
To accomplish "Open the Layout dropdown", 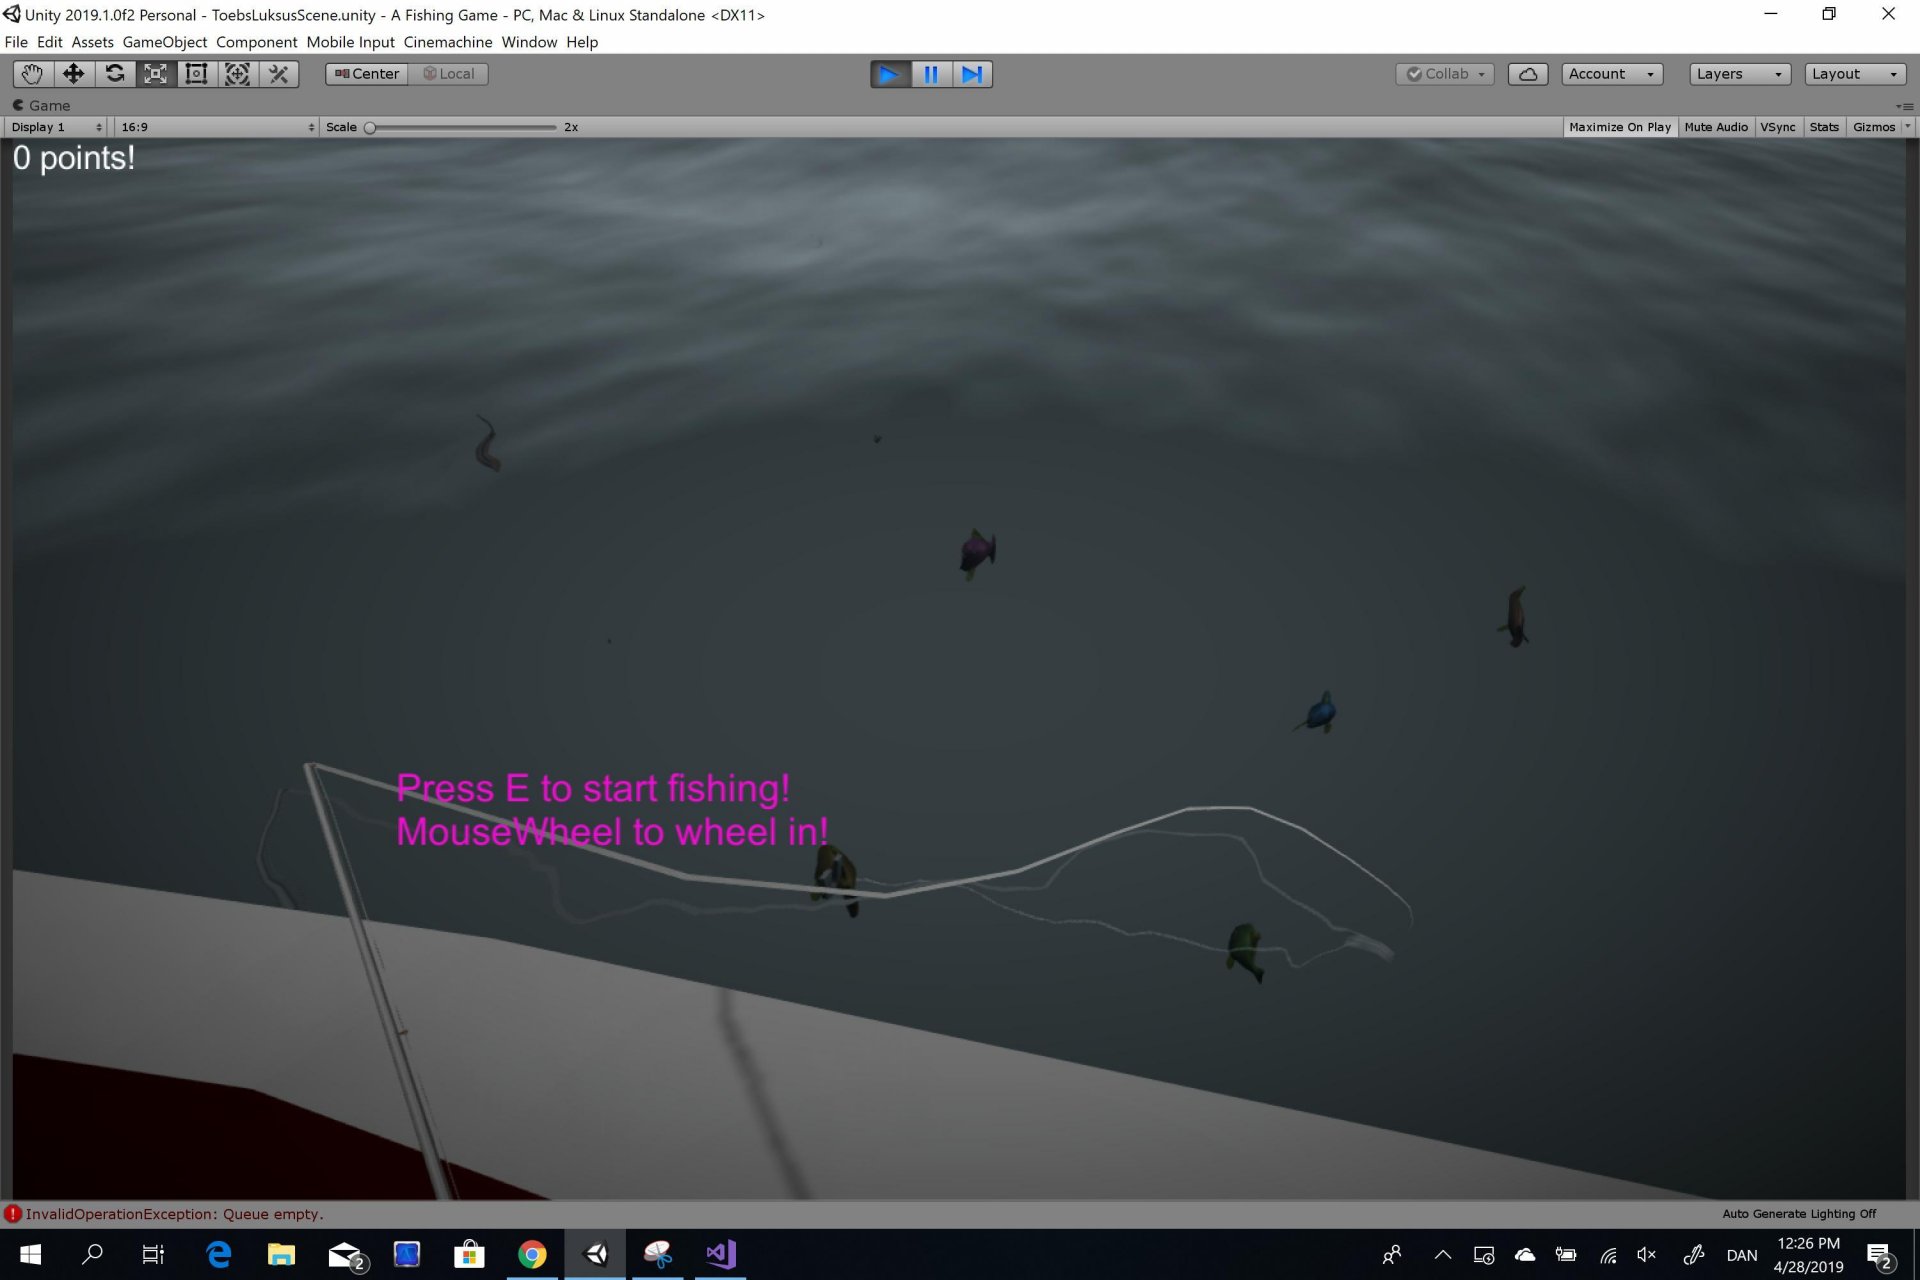I will [1854, 74].
